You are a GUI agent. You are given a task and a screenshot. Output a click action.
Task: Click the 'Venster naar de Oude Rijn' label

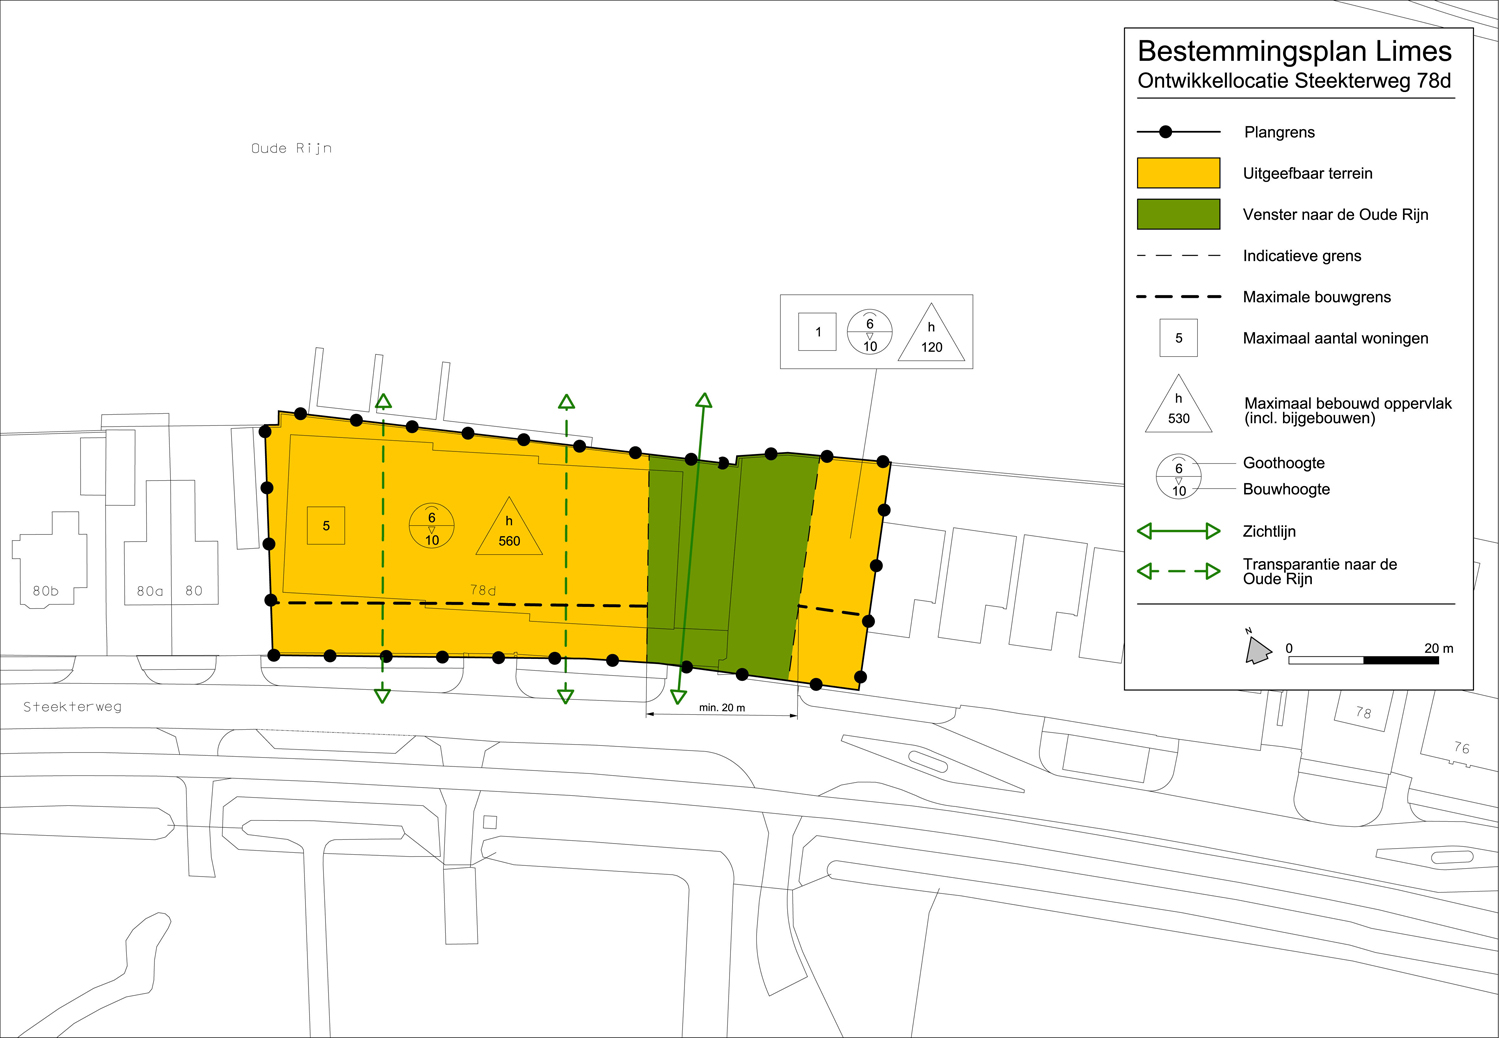click(1335, 215)
